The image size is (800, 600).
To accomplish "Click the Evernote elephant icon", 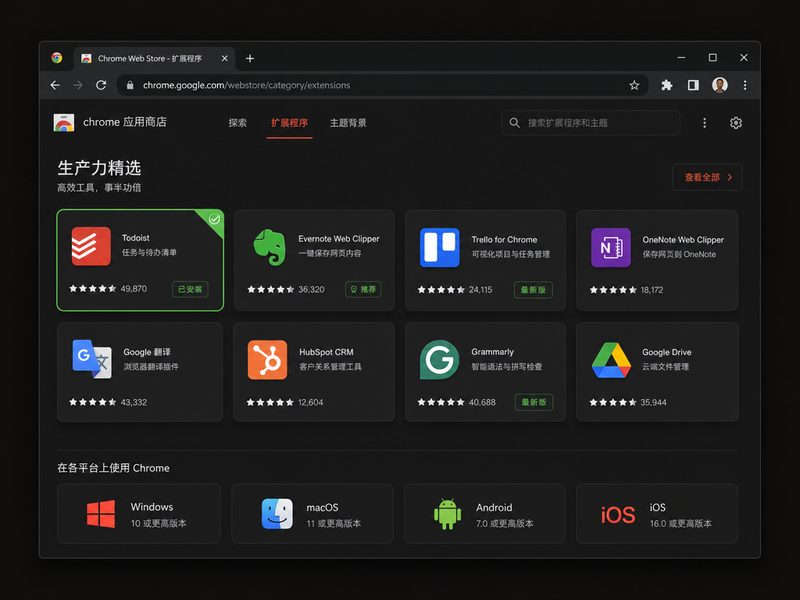I will point(269,247).
